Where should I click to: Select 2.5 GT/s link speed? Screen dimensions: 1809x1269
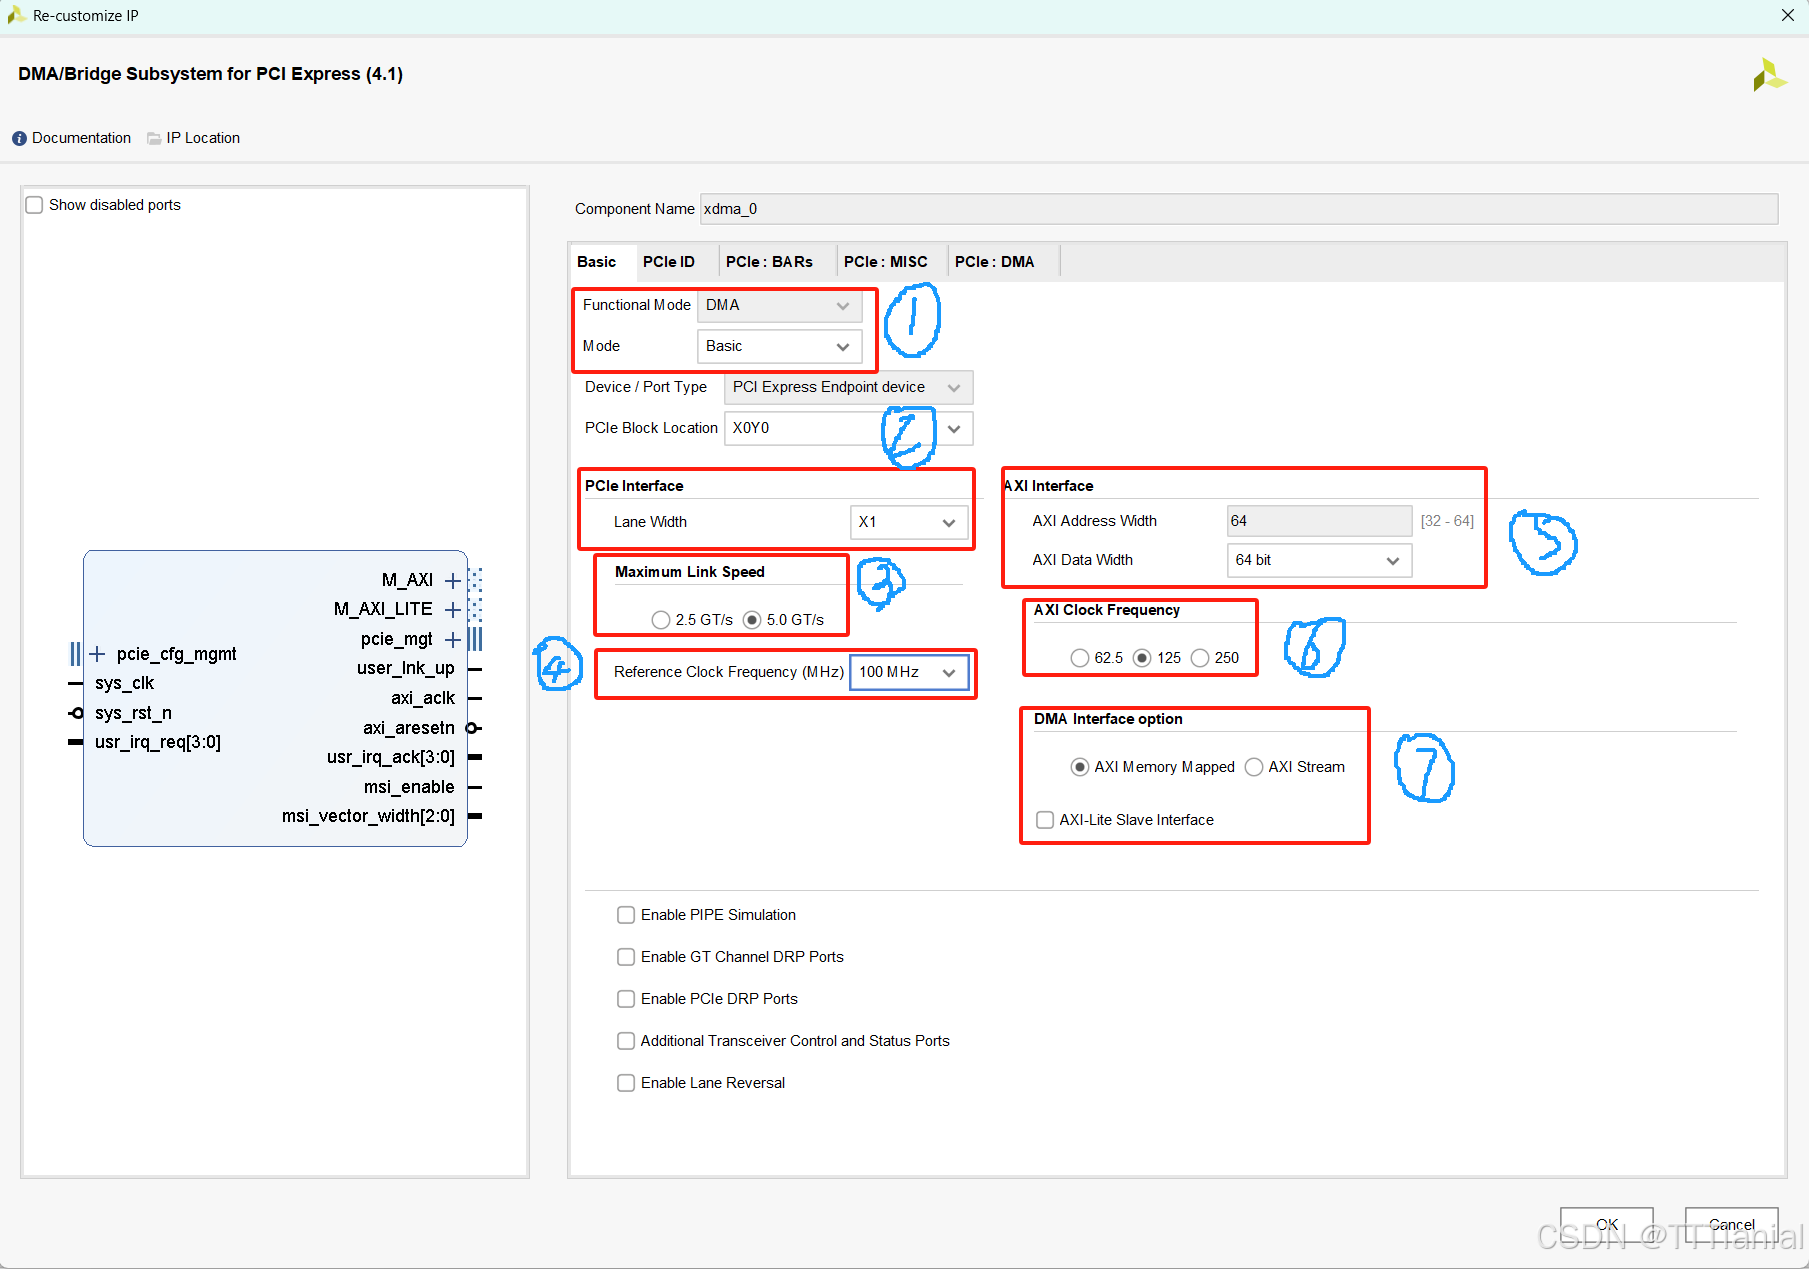pos(660,620)
